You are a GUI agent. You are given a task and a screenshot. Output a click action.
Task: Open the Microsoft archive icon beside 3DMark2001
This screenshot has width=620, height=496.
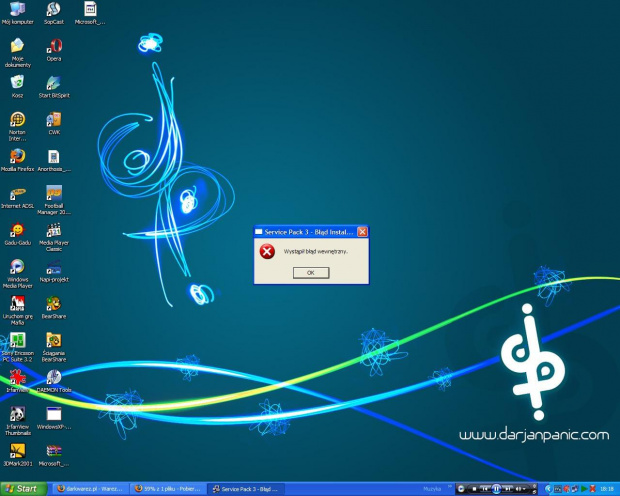coord(54,454)
